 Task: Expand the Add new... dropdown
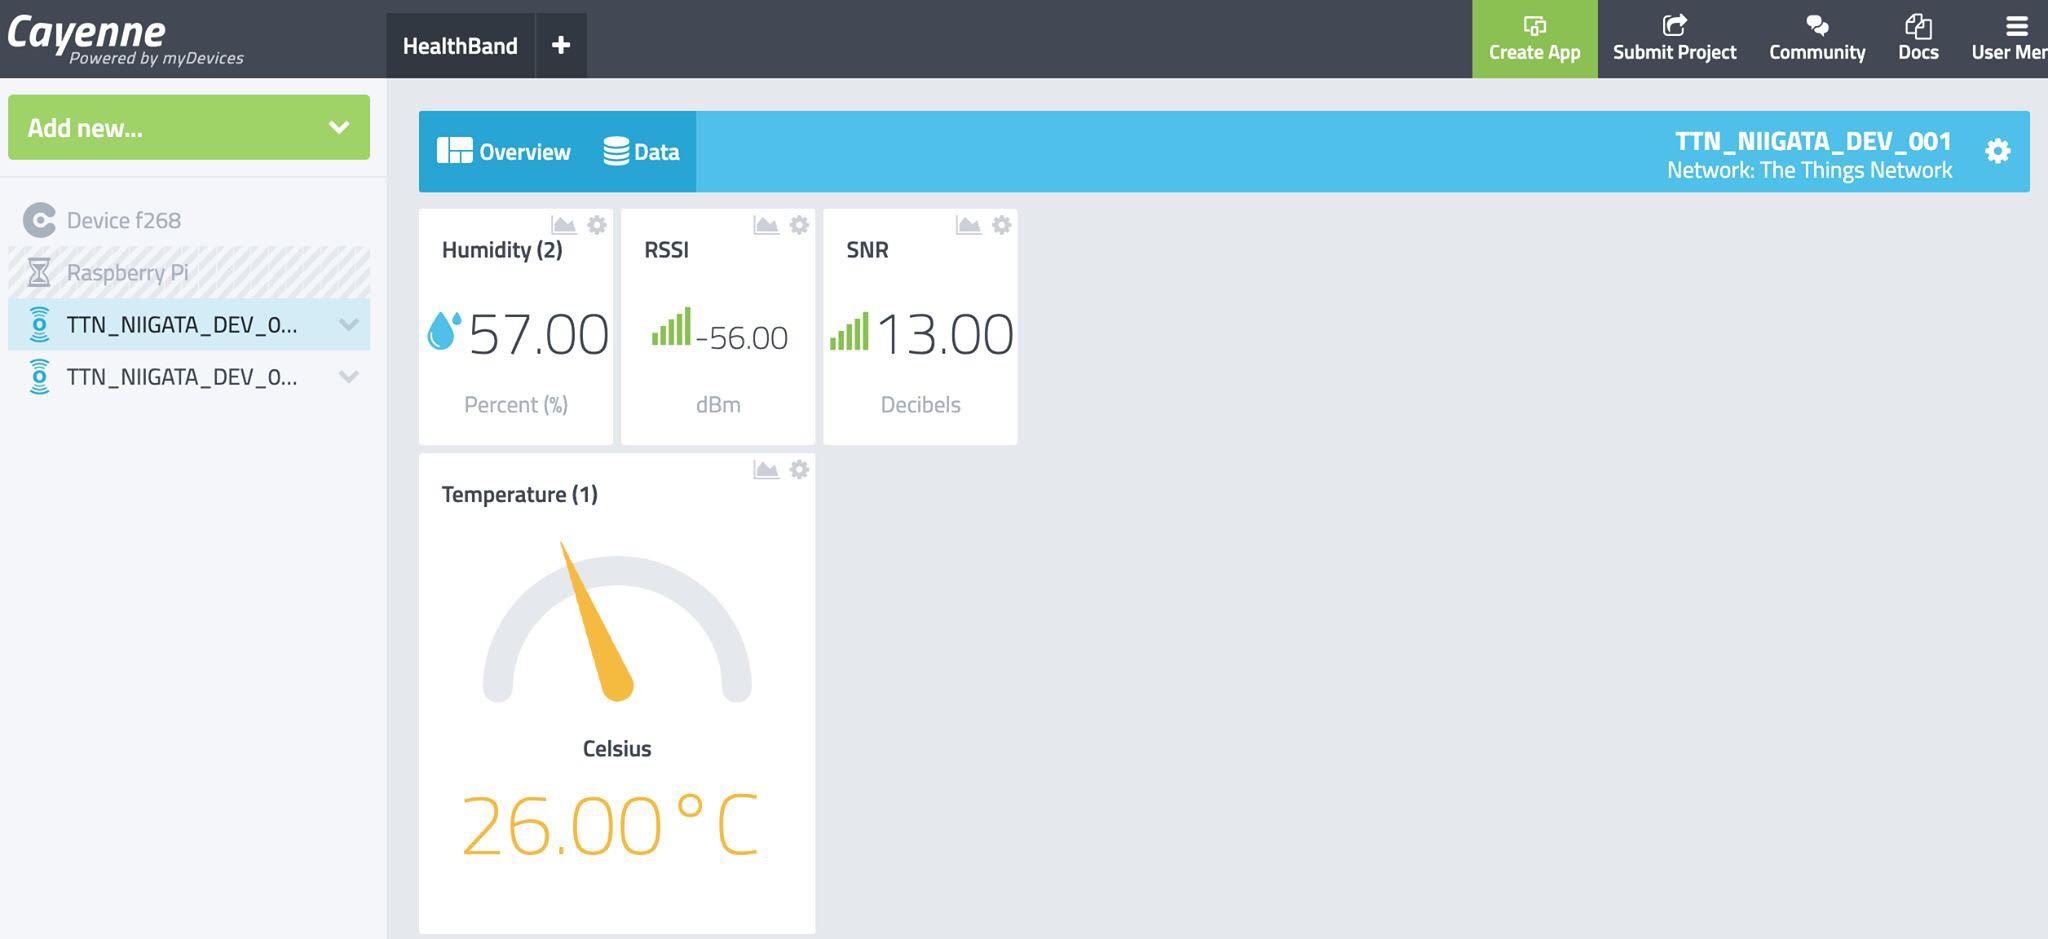coord(189,127)
